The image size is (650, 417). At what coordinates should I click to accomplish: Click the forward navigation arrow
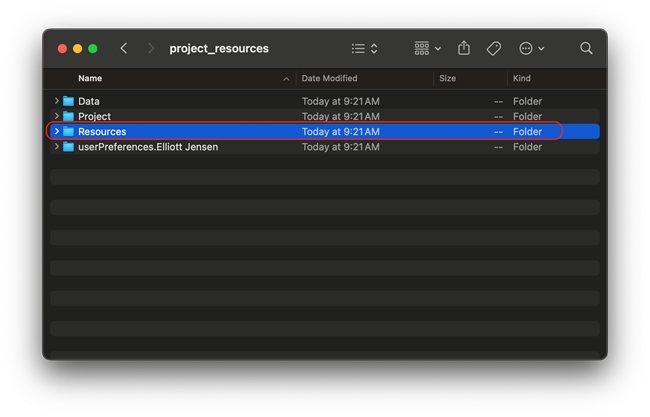click(x=151, y=48)
